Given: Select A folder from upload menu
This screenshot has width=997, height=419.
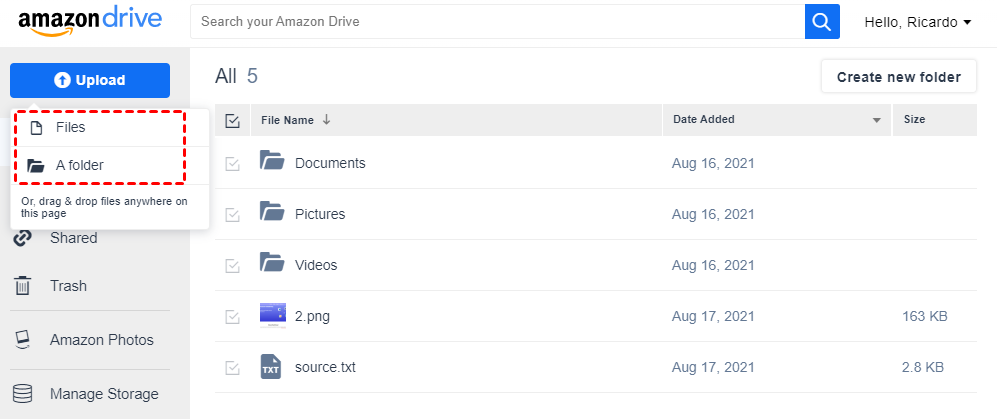Looking at the screenshot, I should click(79, 165).
